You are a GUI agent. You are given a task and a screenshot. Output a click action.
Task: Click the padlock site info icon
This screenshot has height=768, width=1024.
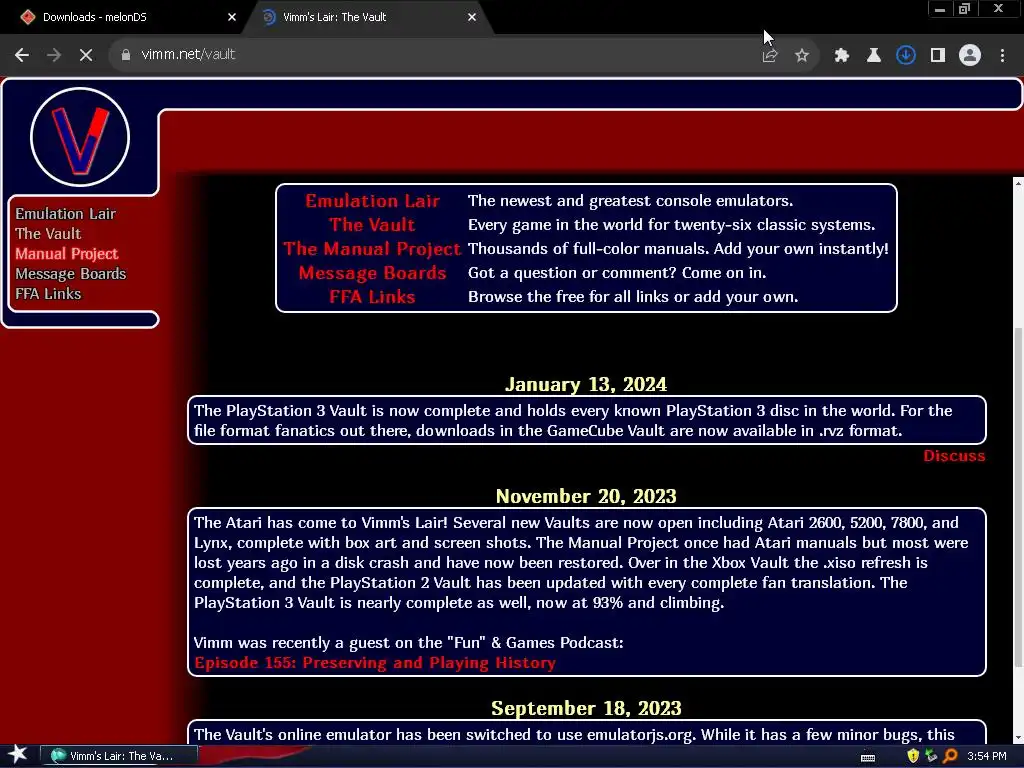[x=126, y=55]
